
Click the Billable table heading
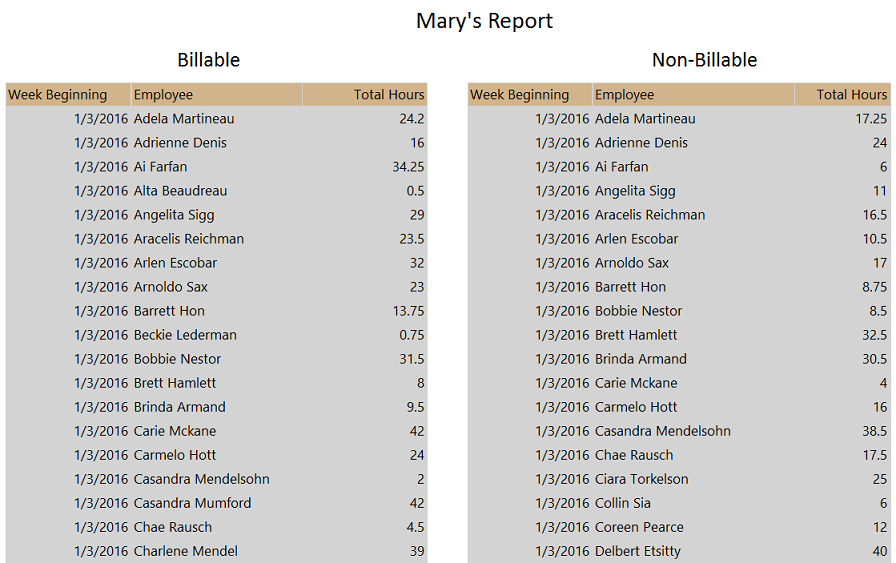[208, 60]
